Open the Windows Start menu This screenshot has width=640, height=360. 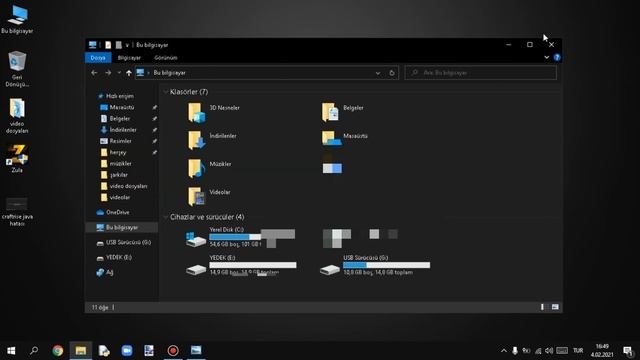click(x=11, y=351)
